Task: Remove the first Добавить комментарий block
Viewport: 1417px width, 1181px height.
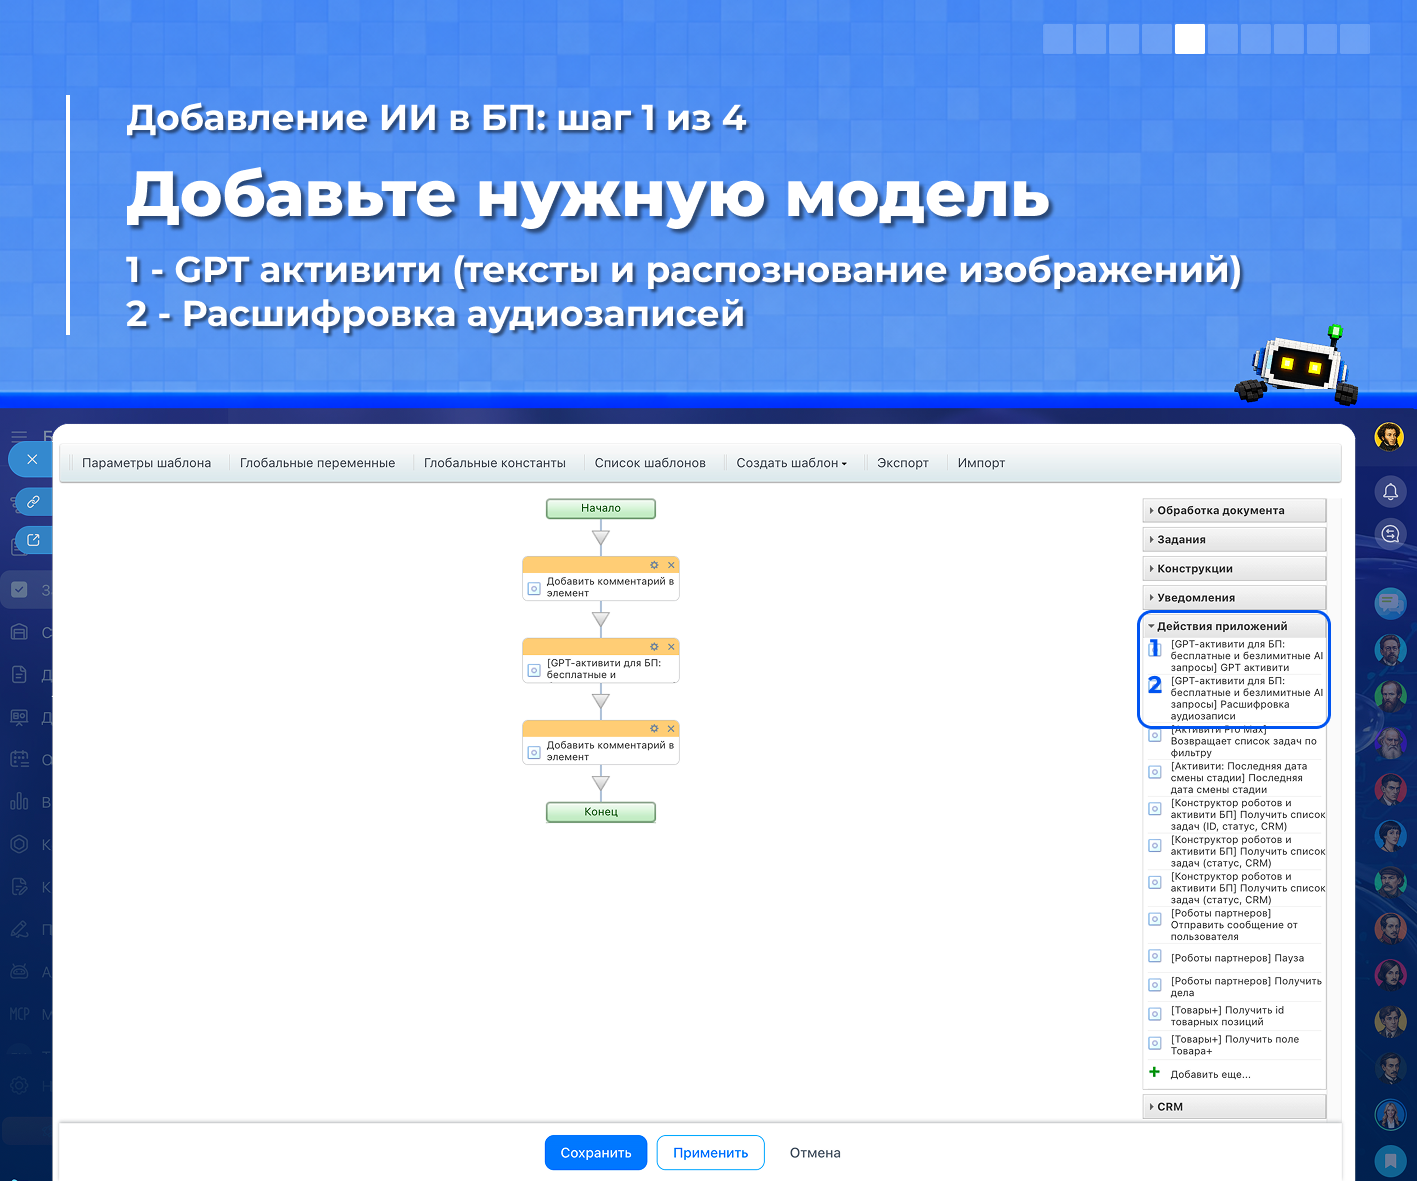Action: [x=671, y=565]
